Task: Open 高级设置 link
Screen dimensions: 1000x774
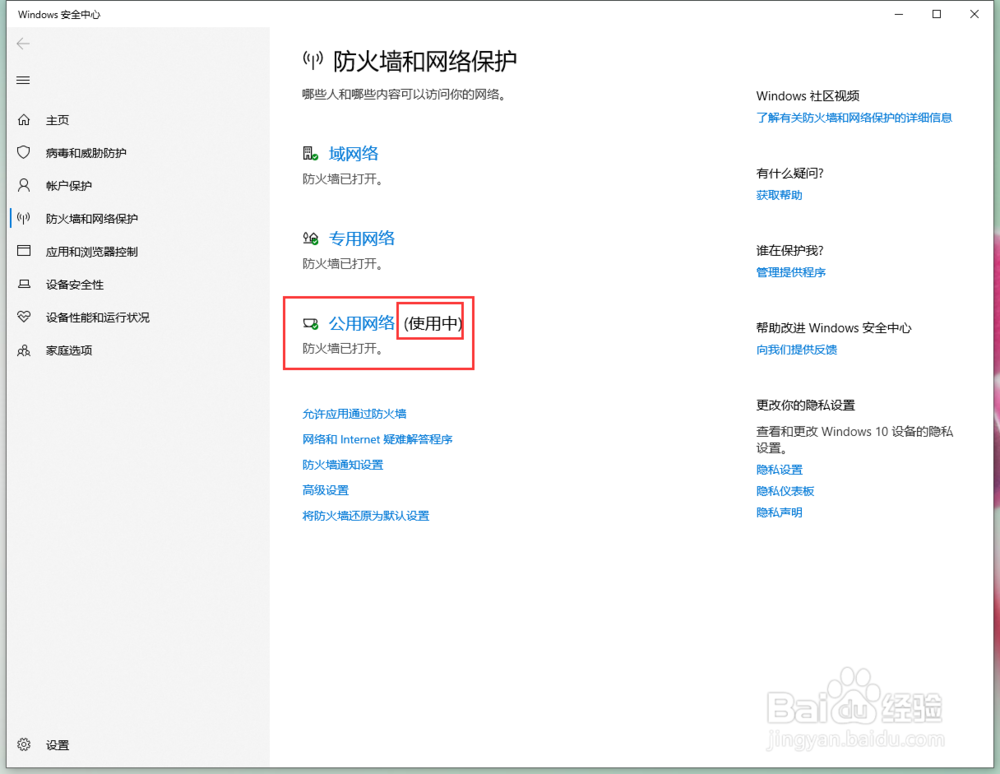Action: (x=325, y=490)
